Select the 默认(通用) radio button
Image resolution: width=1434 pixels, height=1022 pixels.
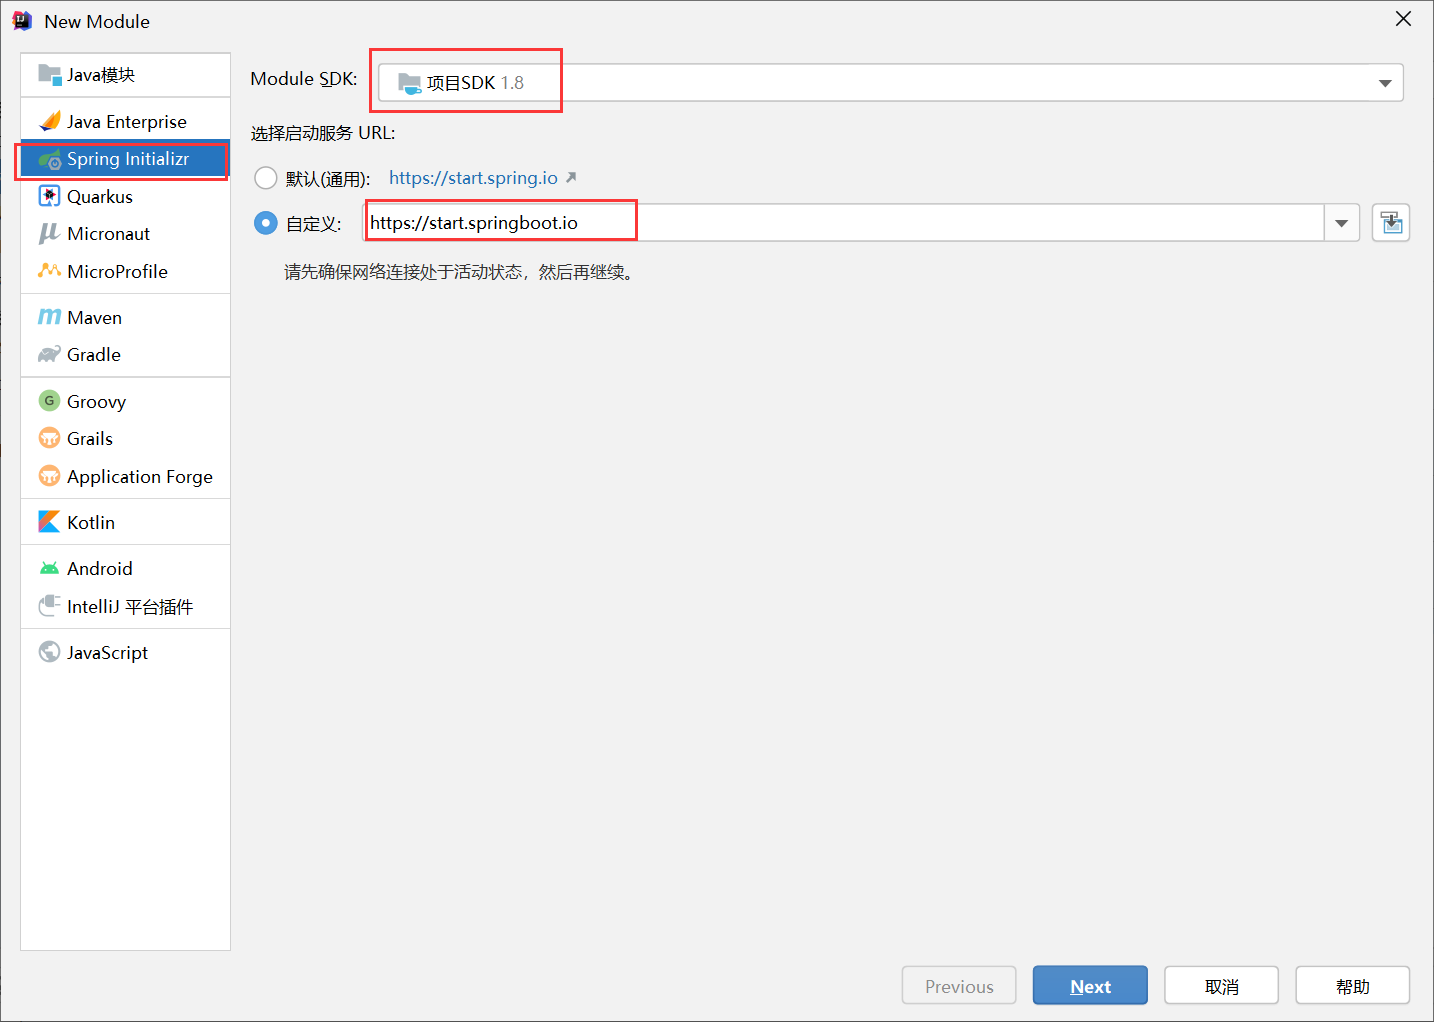(x=265, y=178)
